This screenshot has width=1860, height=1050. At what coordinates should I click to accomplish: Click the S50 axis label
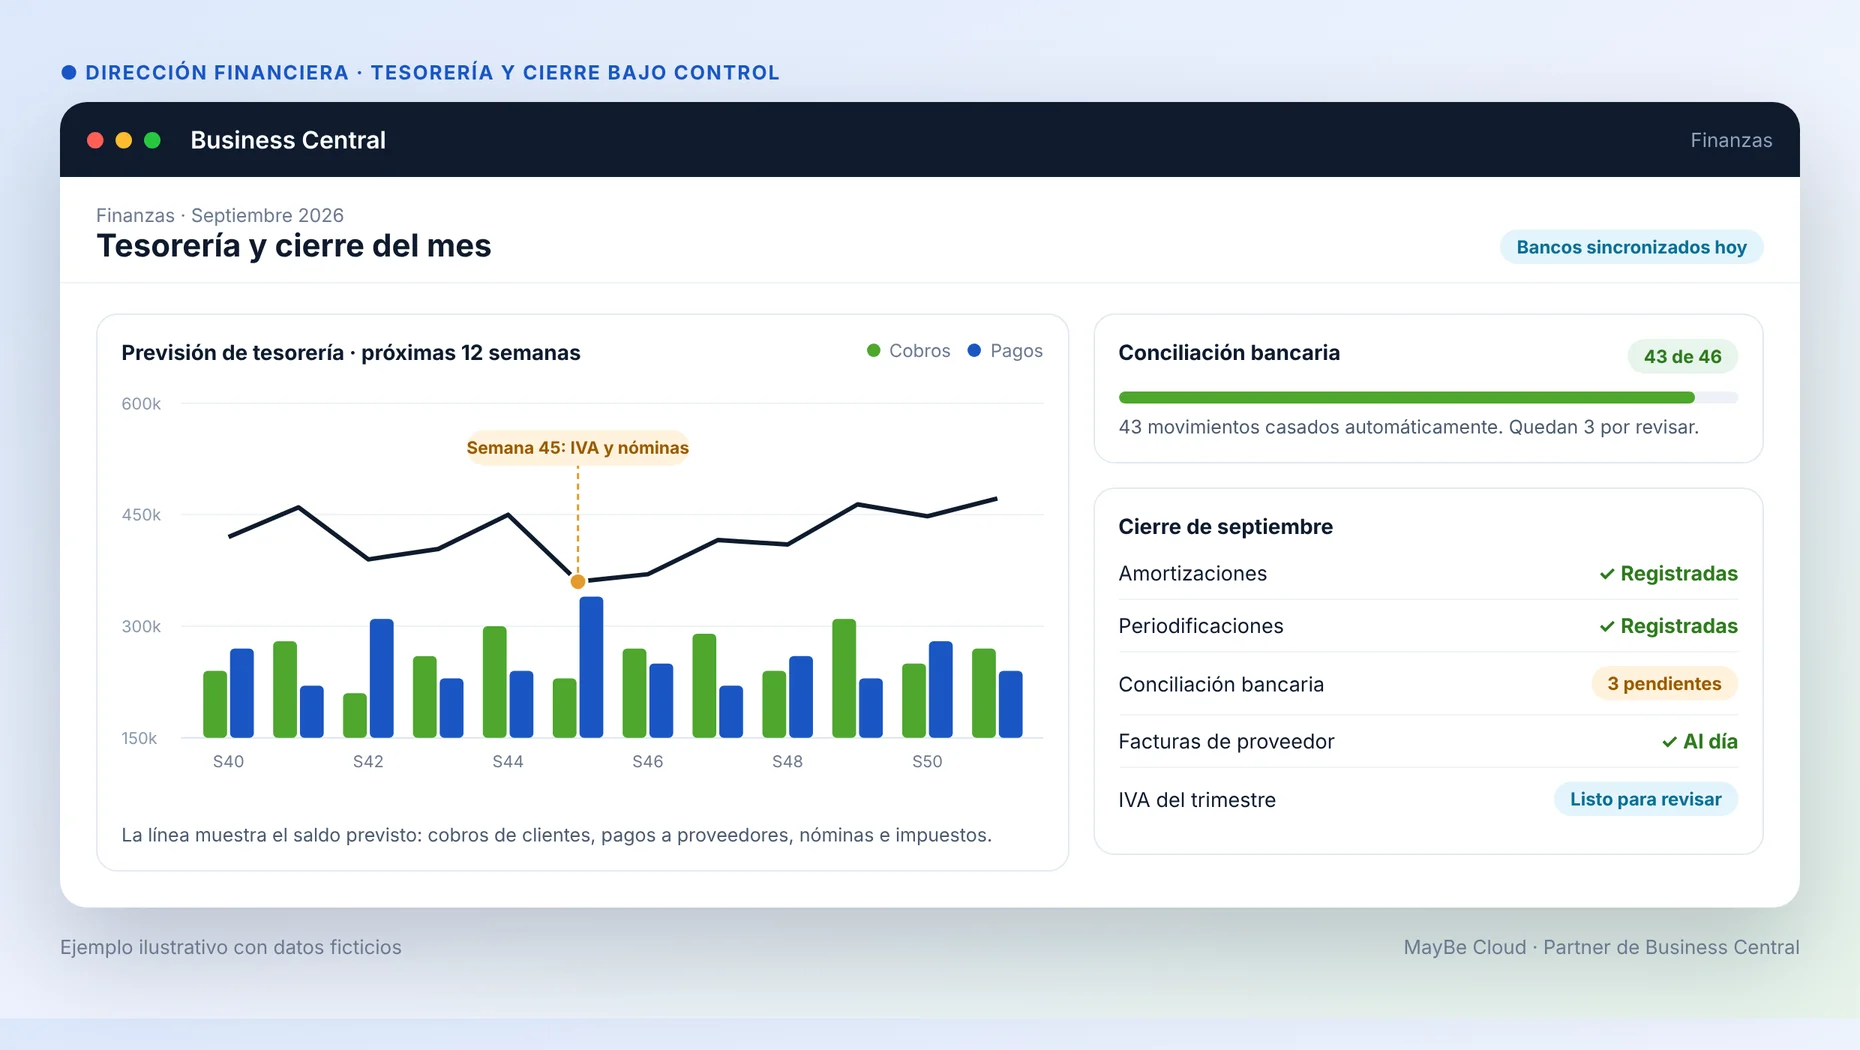point(927,762)
